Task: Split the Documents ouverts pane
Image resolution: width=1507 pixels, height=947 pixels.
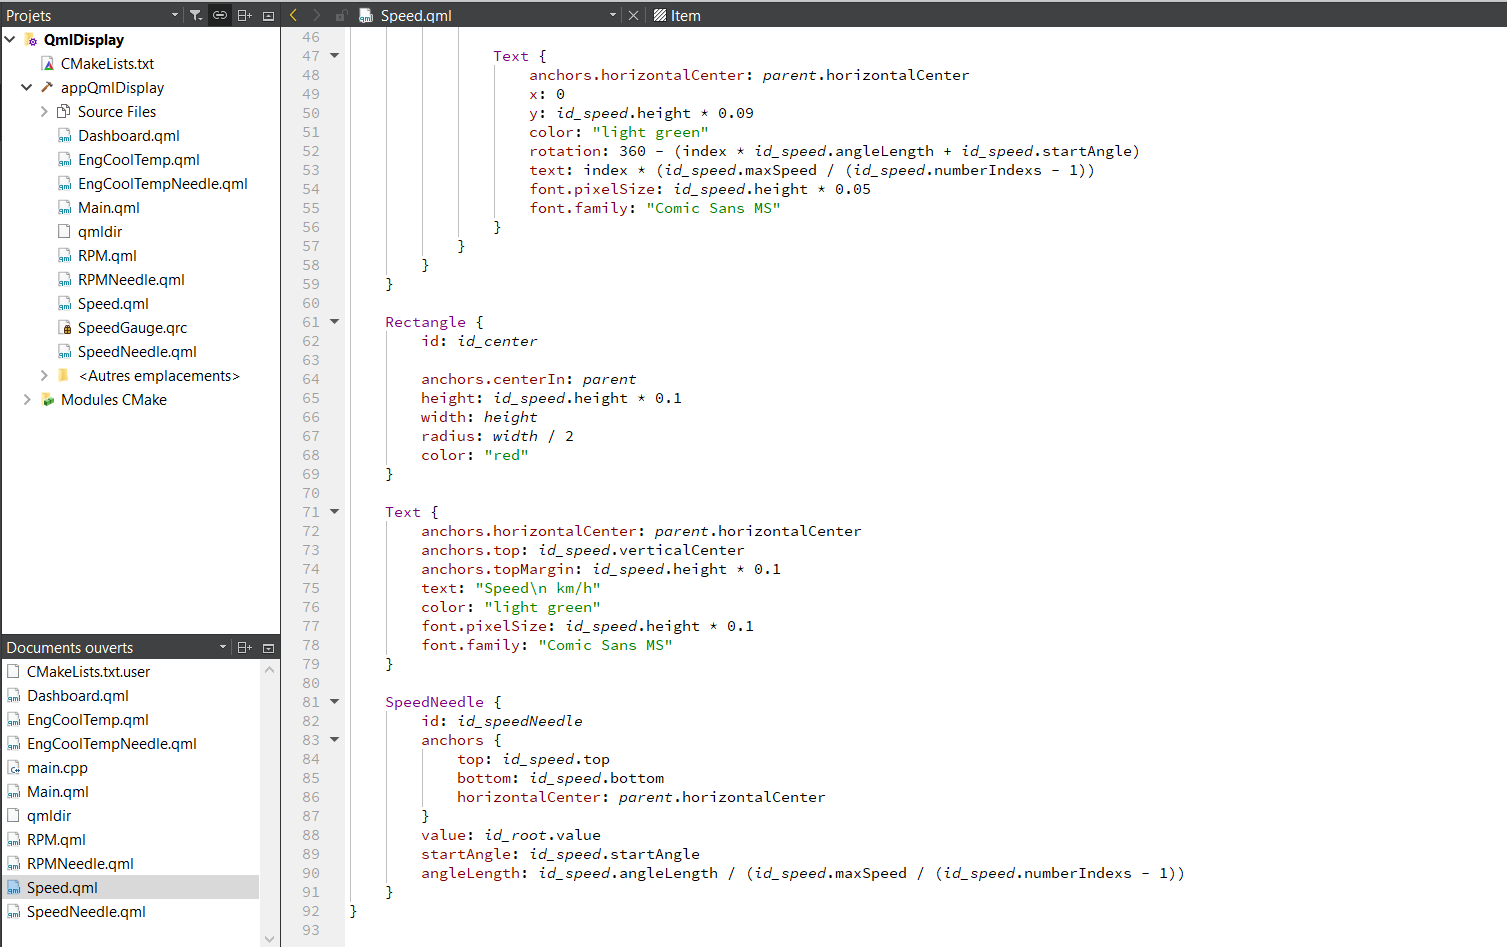Action: tap(244, 647)
